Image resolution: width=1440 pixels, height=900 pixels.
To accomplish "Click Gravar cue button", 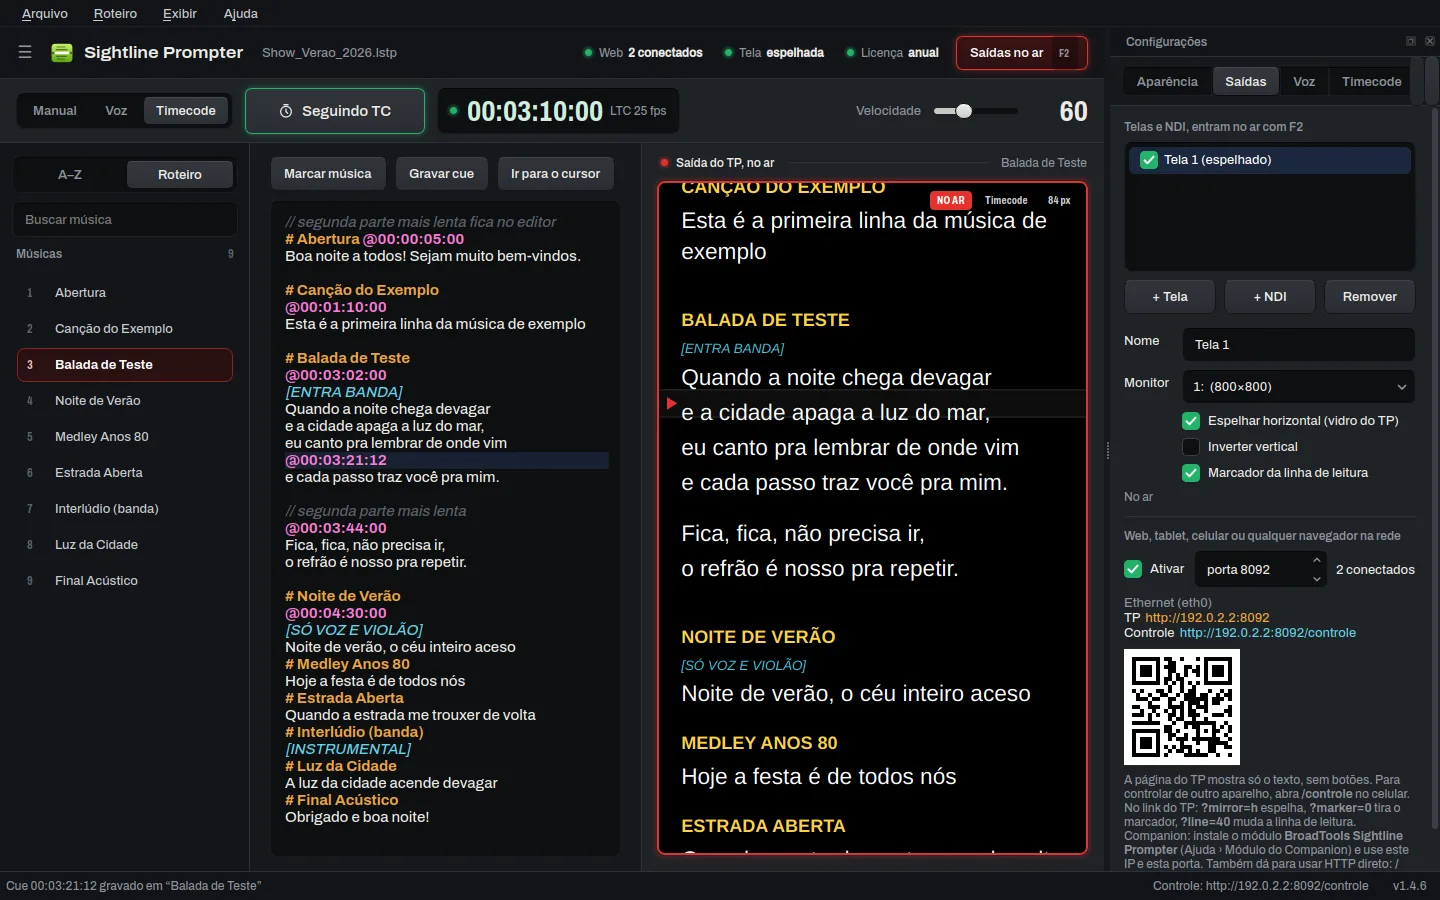I will [441, 174].
